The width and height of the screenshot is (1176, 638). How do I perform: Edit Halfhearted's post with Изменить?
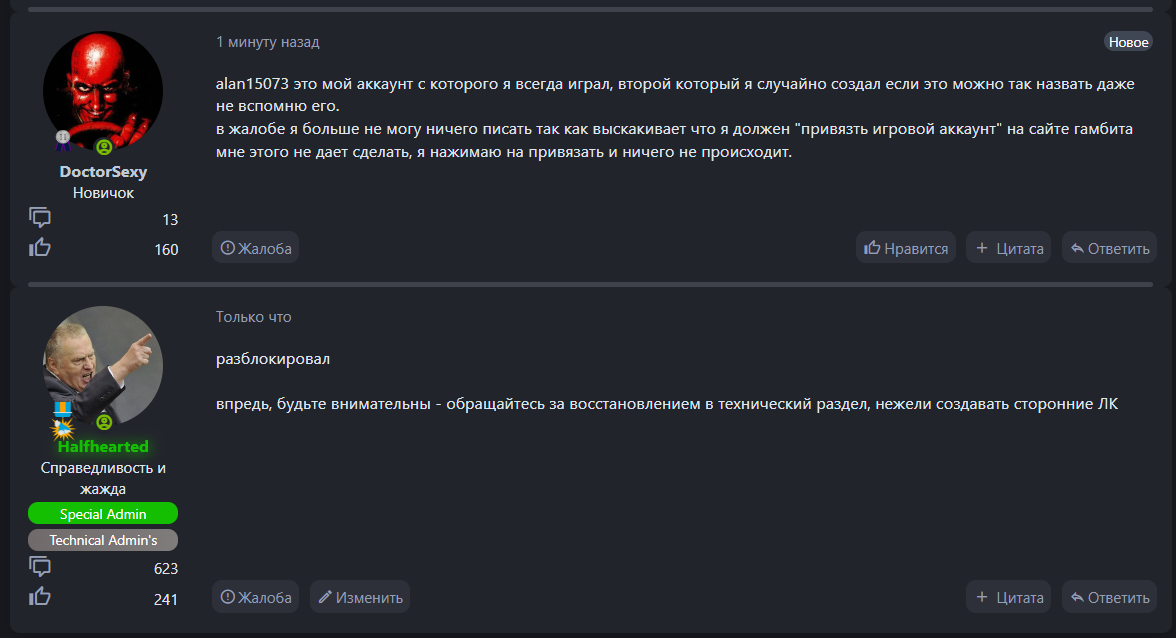[x=360, y=597]
